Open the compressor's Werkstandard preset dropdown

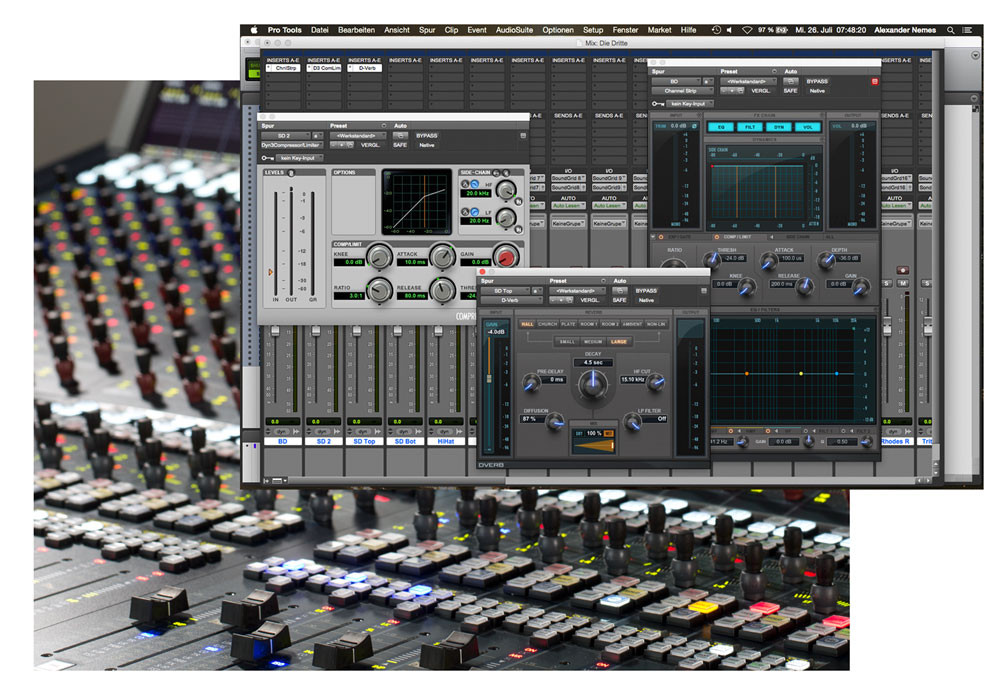(357, 136)
